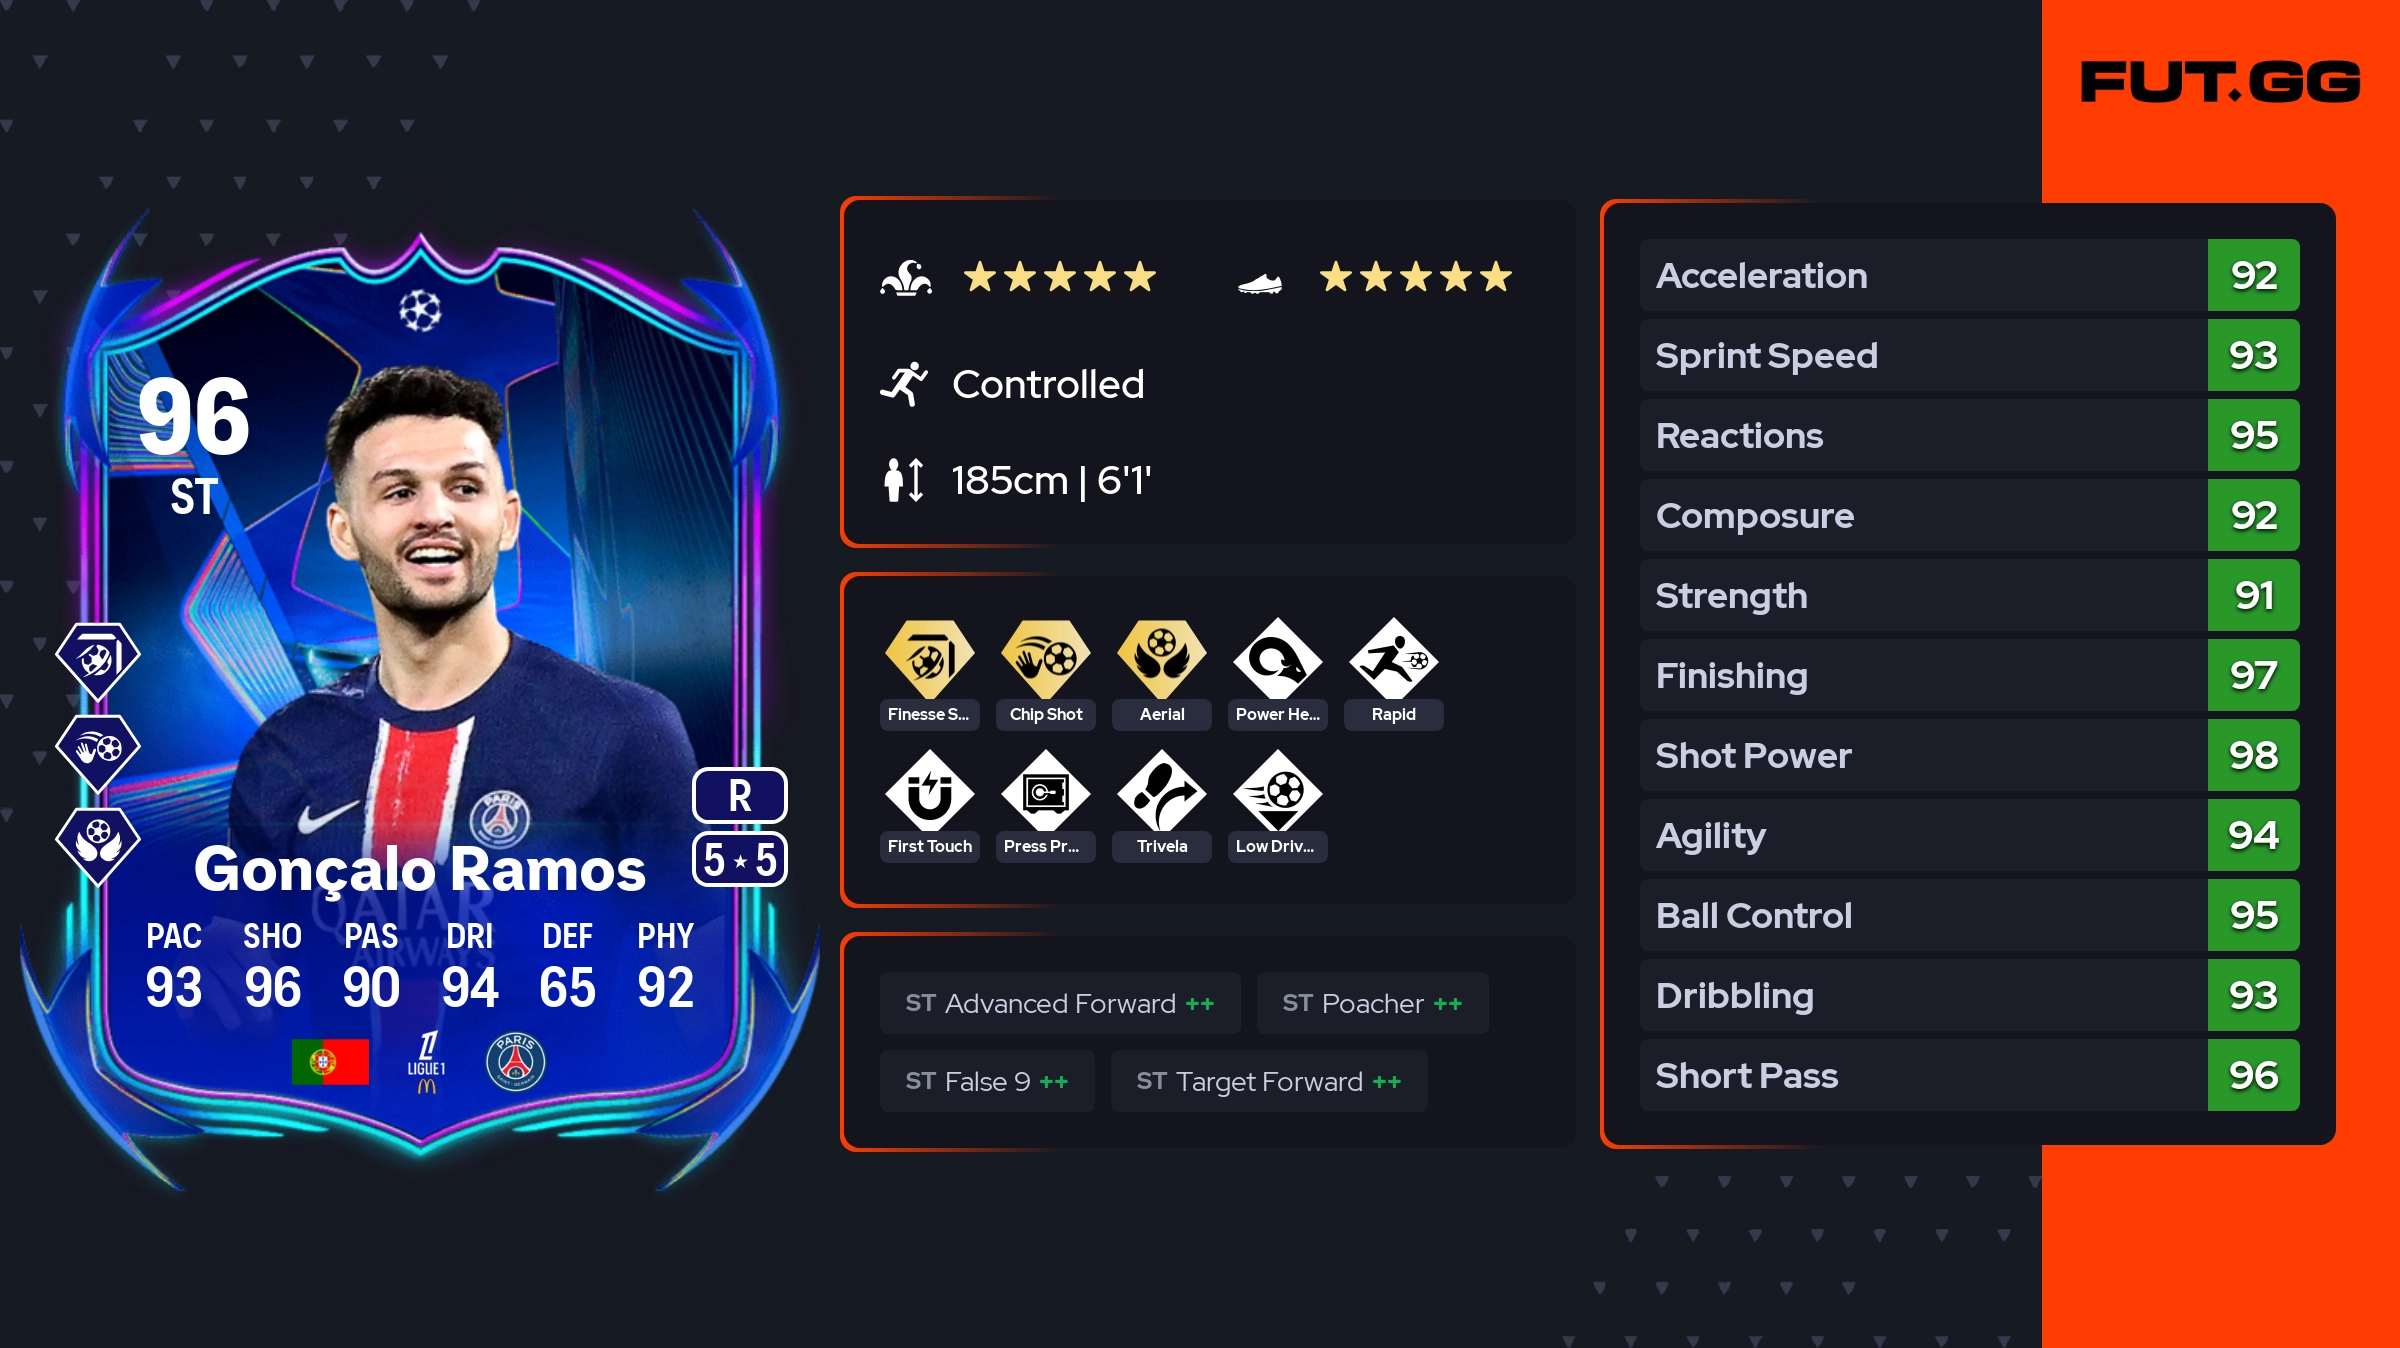The width and height of the screenshot is (2400, 1348).
Task: Click the skill moves star rating icon
Action: click(906, 277)
